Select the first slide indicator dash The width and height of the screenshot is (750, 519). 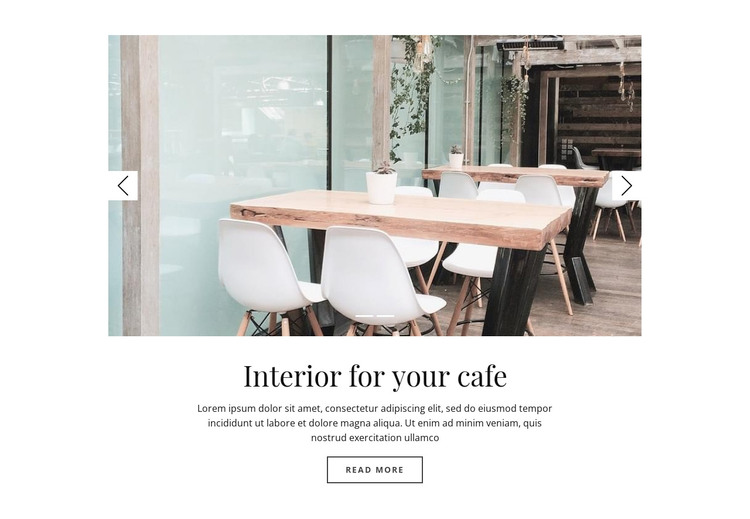(x=364, y=316)
